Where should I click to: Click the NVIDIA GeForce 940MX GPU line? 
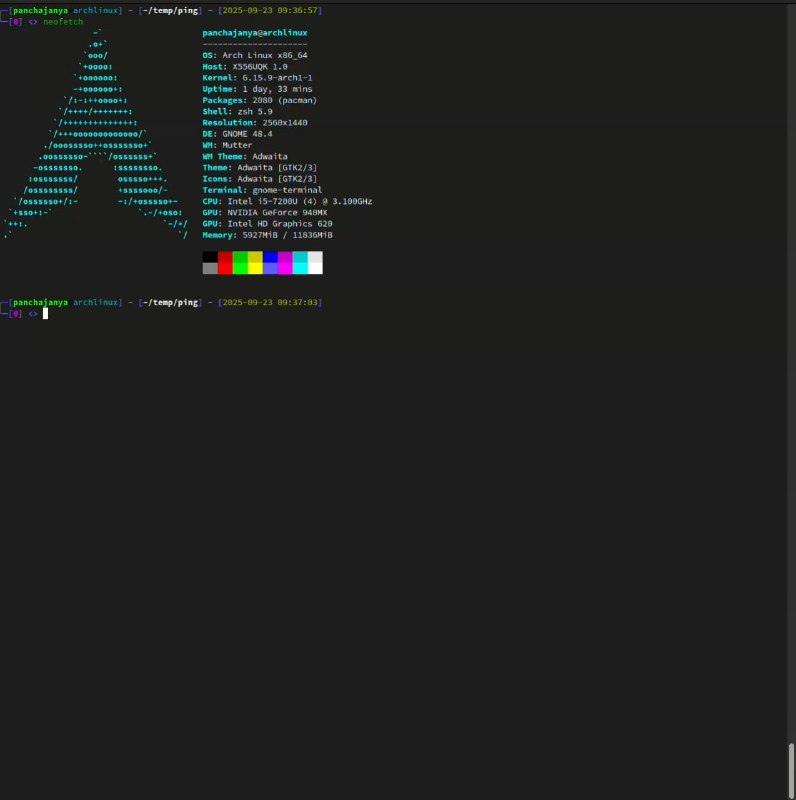coord(264,212)
